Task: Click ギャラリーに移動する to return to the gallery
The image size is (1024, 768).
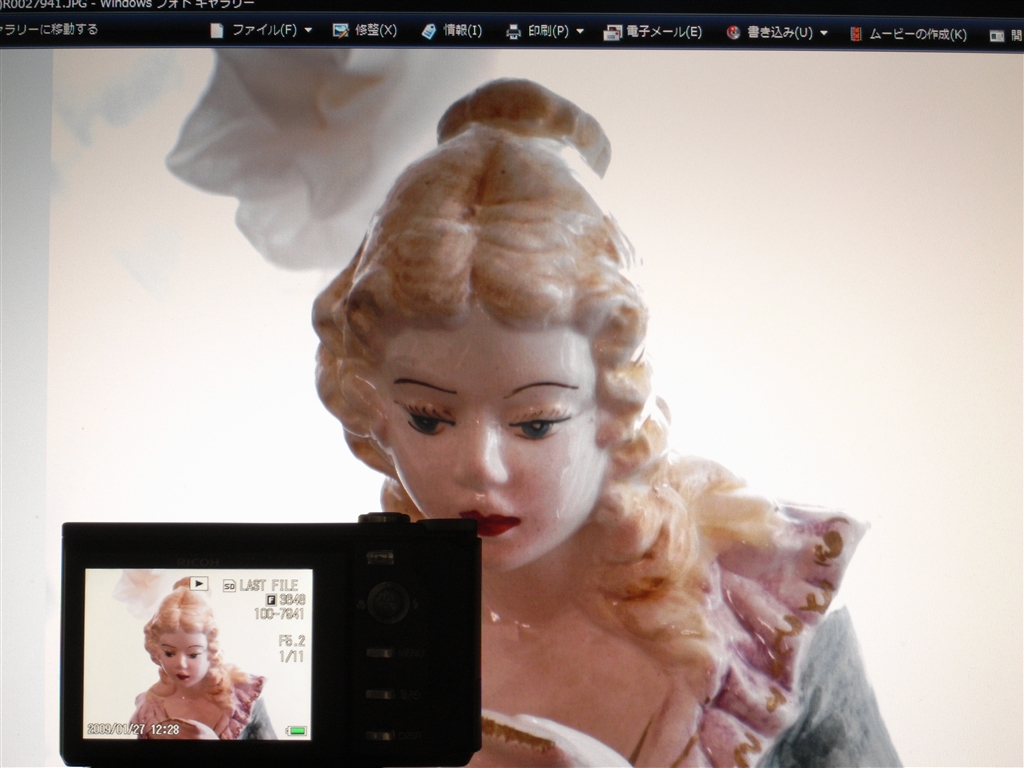Action: tap(49, 29)
